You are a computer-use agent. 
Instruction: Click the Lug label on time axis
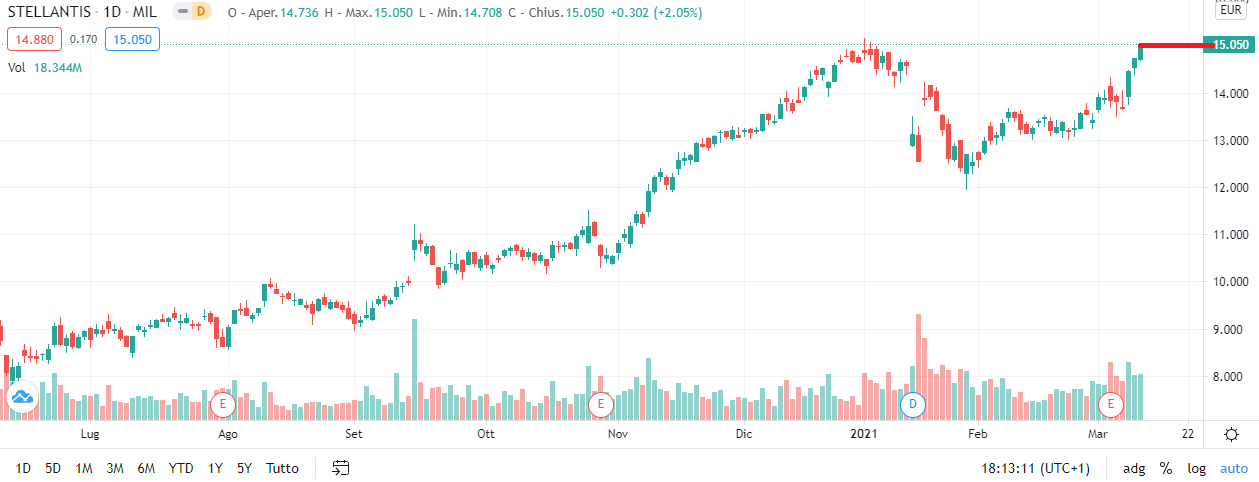click(x=90, y=434)
